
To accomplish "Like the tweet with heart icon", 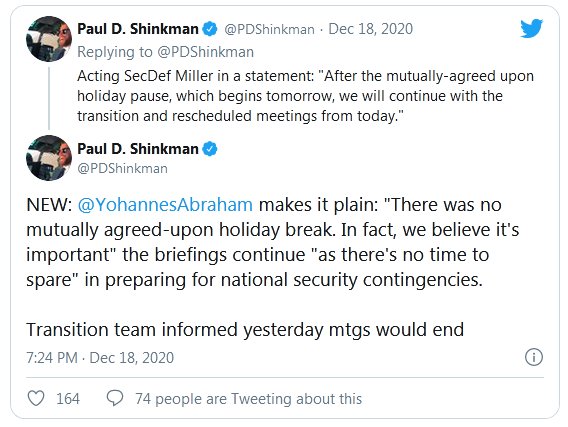I will pos(36,398).
